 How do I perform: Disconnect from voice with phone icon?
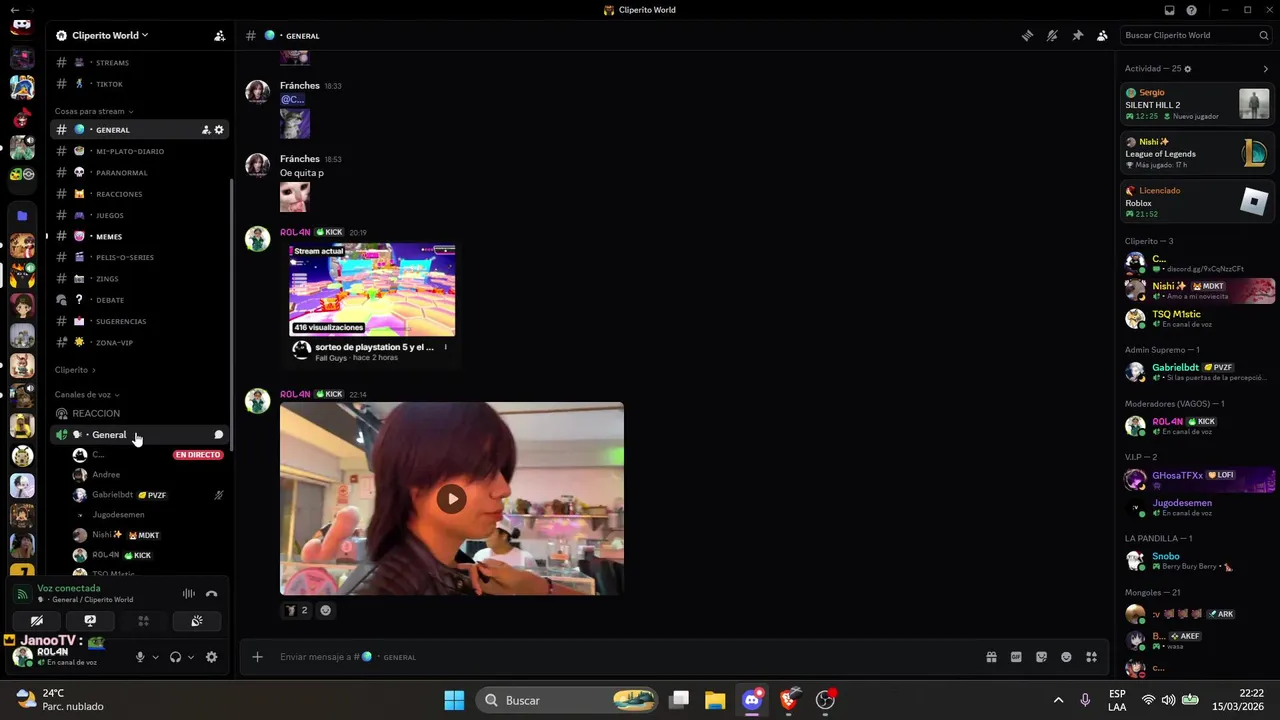(211, 594)
